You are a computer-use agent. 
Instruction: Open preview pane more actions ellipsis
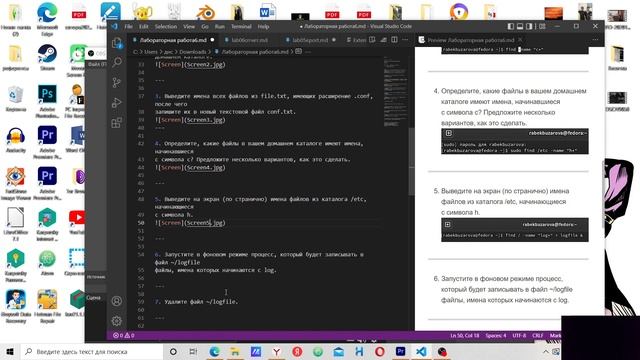595,40
